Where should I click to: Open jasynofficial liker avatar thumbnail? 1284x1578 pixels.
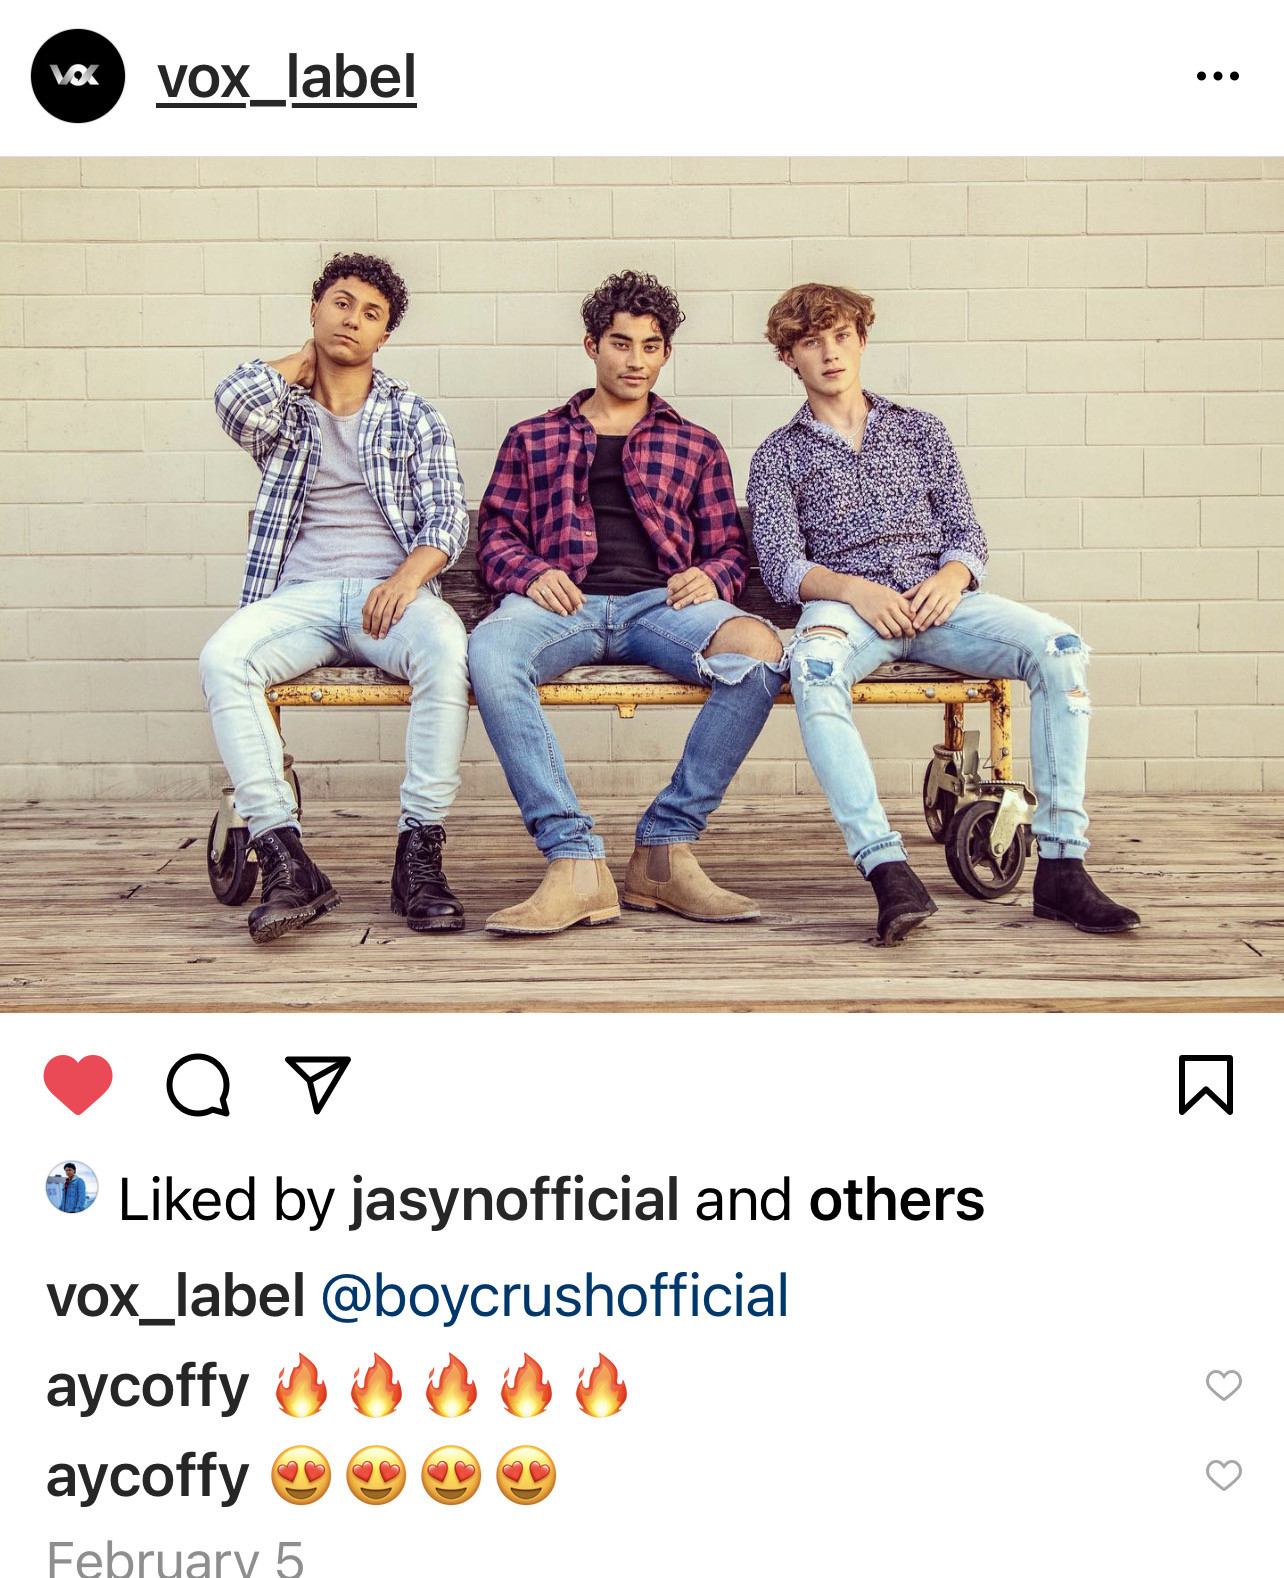pyautogui.click(x=72, y=1187)
